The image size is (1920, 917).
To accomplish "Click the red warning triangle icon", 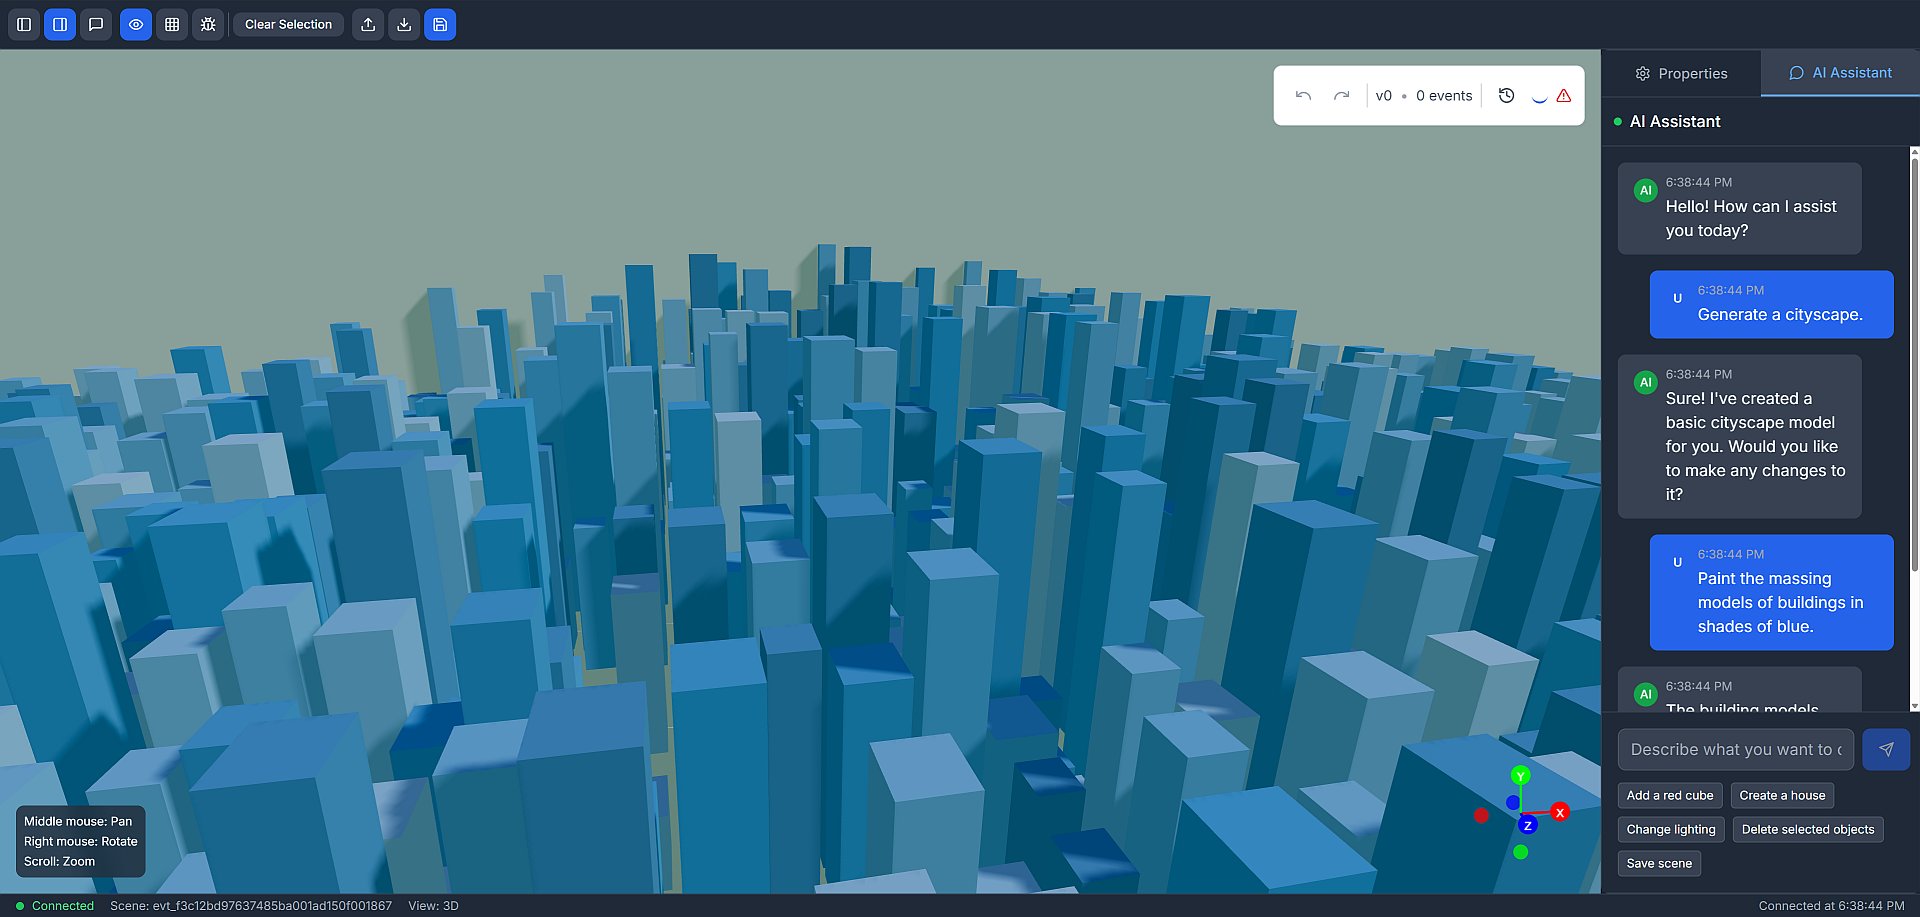I will 1564,96.
